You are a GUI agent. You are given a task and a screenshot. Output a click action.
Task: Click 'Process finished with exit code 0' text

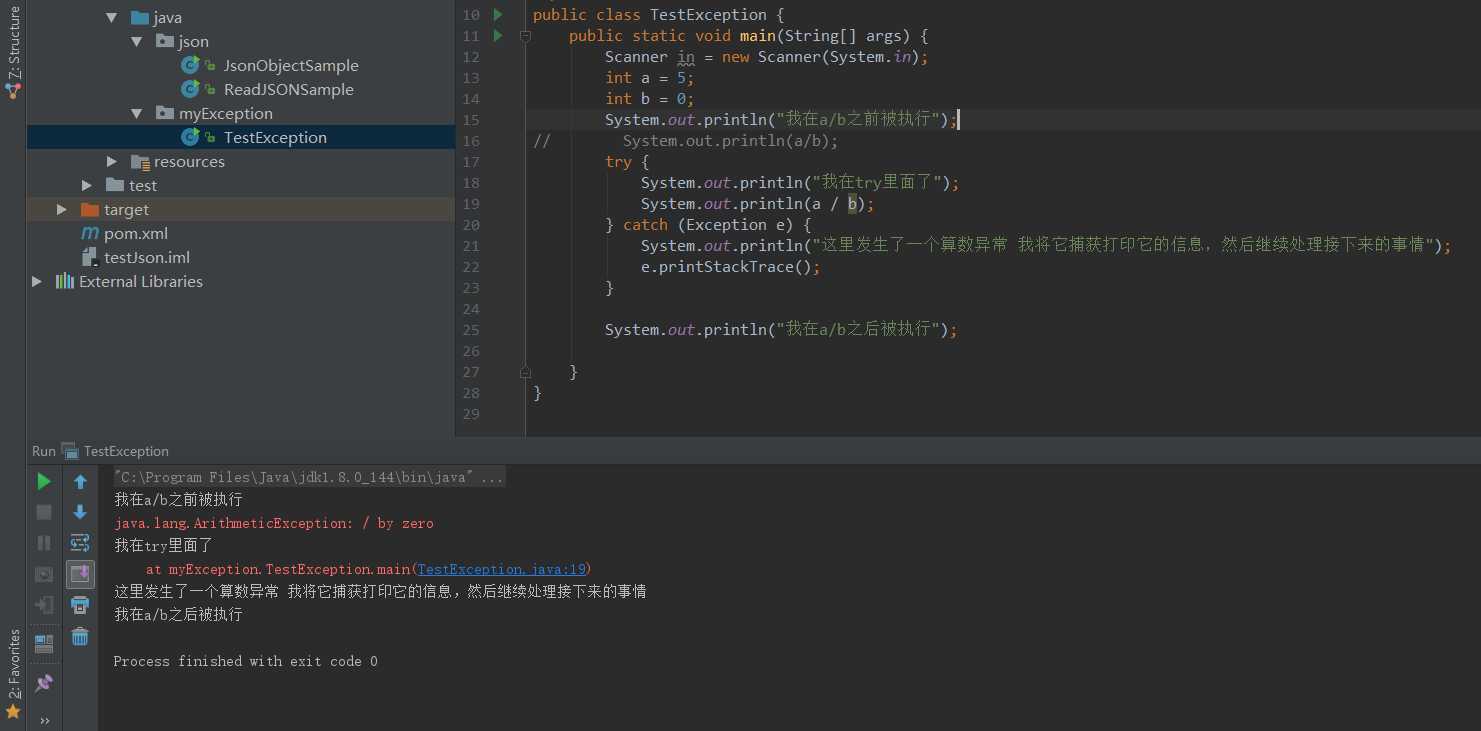click(x=245, y=661)
